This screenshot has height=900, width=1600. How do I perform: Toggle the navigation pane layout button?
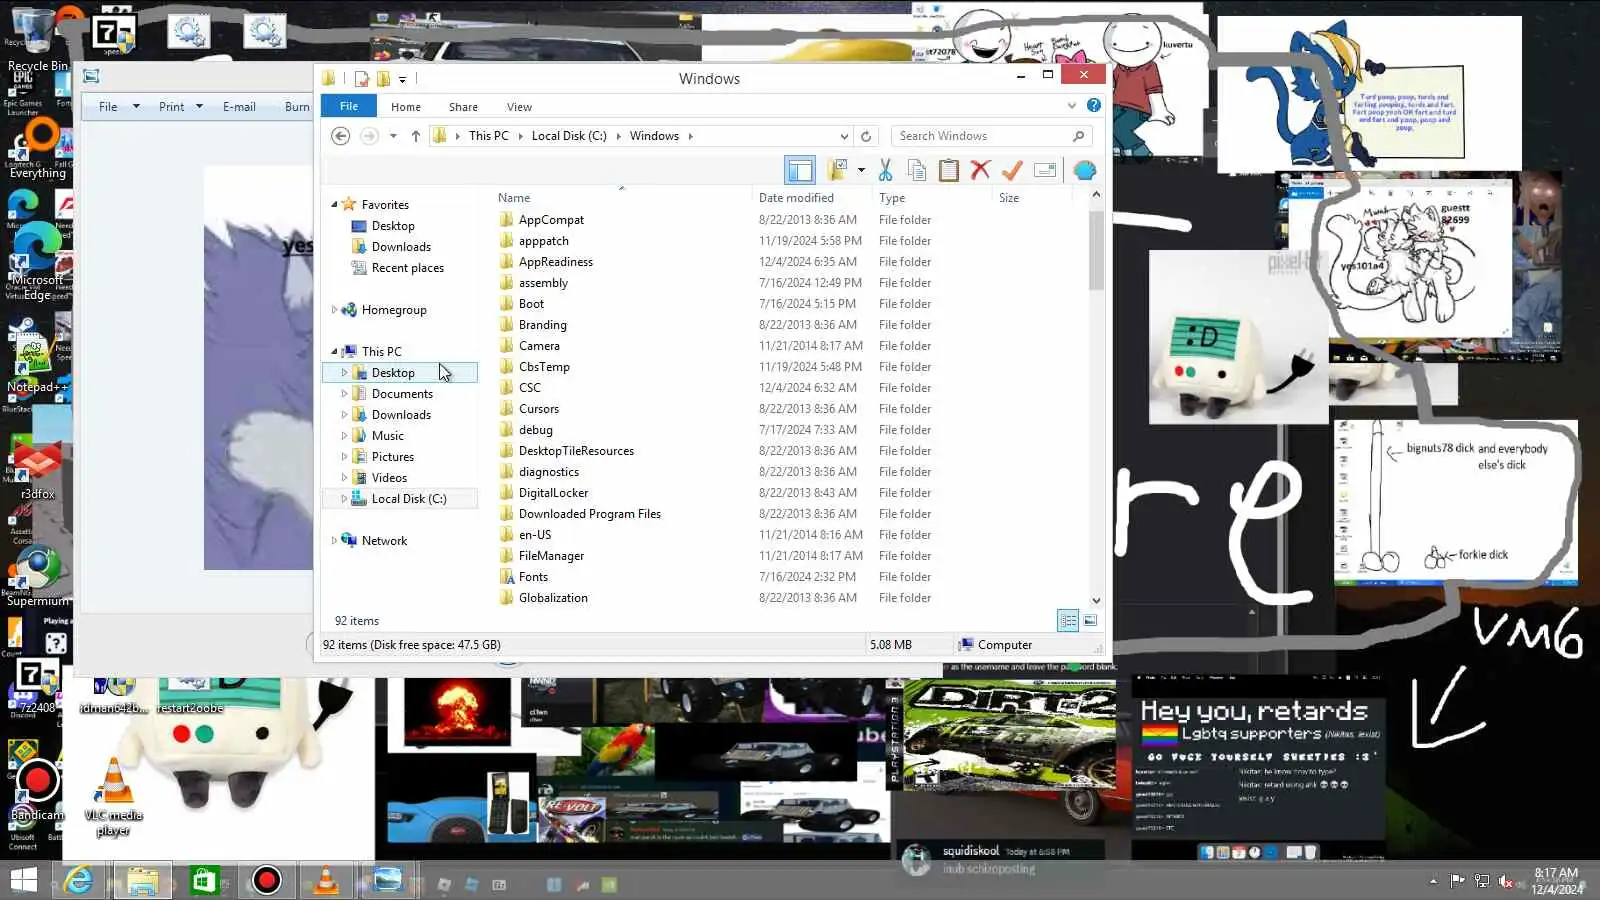800,170
